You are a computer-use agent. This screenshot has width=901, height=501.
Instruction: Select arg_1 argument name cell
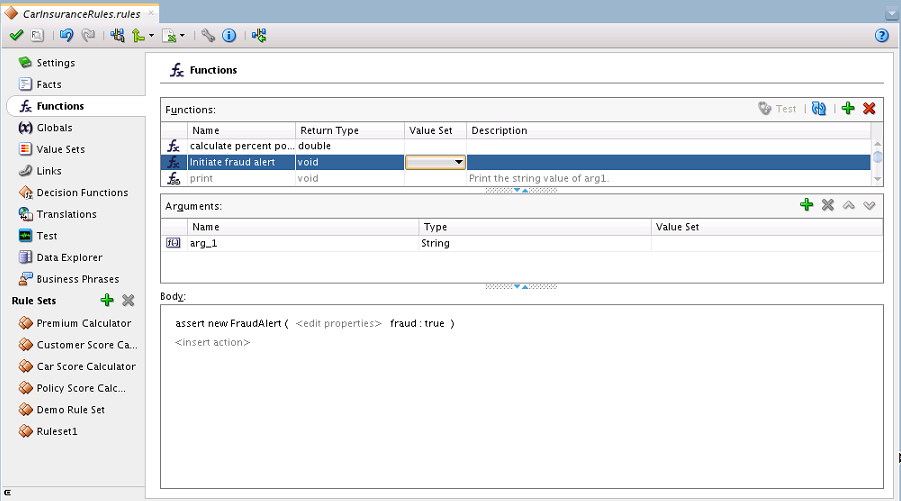303,243
